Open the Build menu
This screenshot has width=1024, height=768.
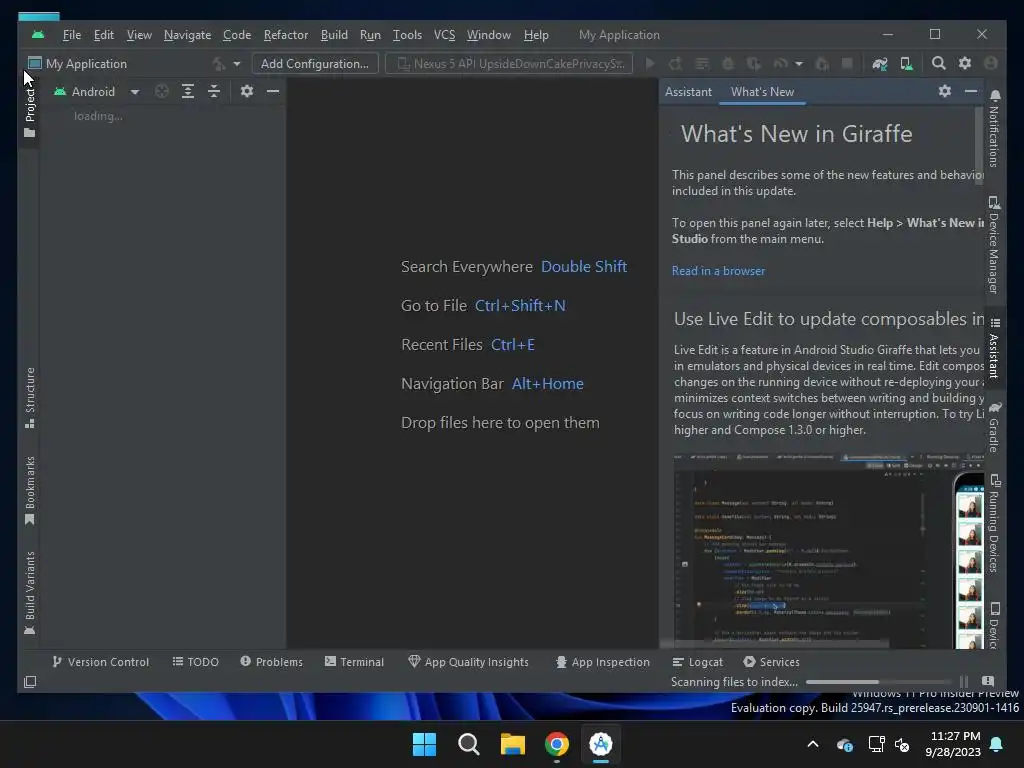(334, 35)
